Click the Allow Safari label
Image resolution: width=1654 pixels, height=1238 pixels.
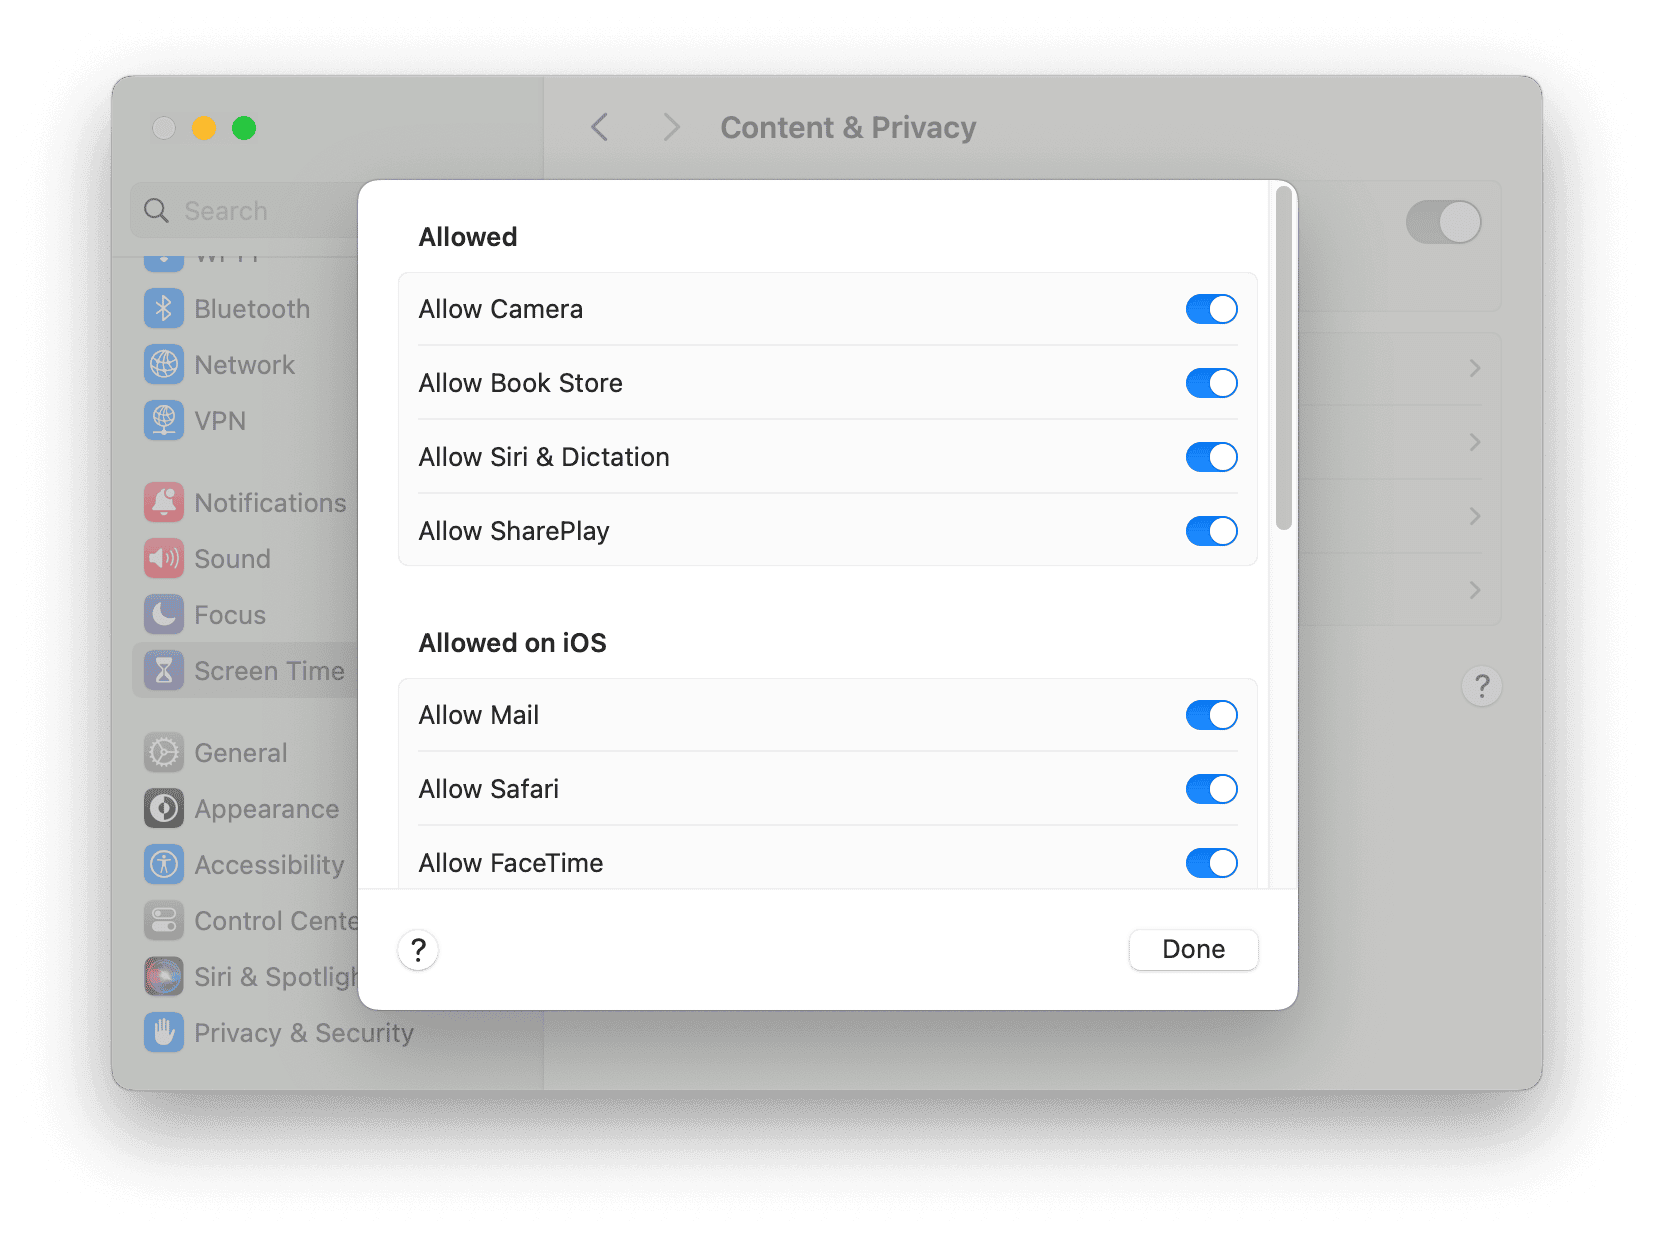click(489, 789)
